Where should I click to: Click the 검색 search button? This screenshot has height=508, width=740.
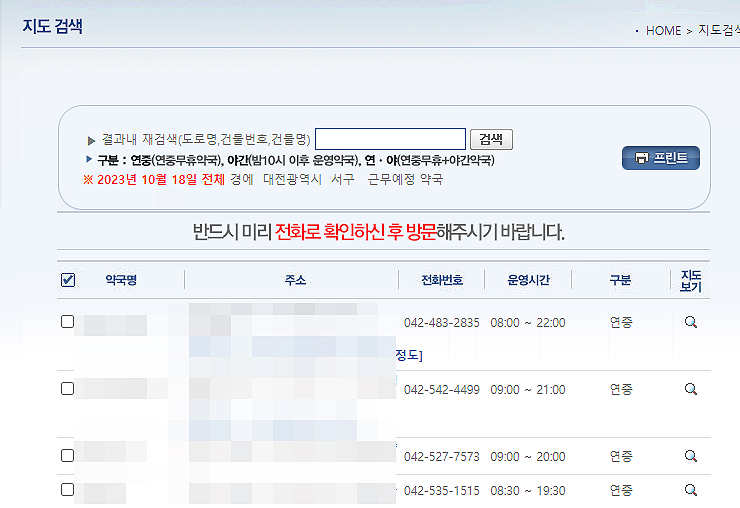coord(491,139)
